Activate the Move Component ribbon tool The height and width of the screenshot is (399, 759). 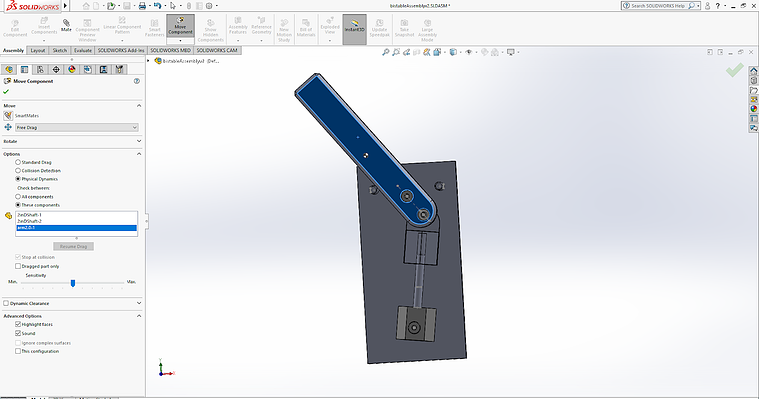[181, 26]
